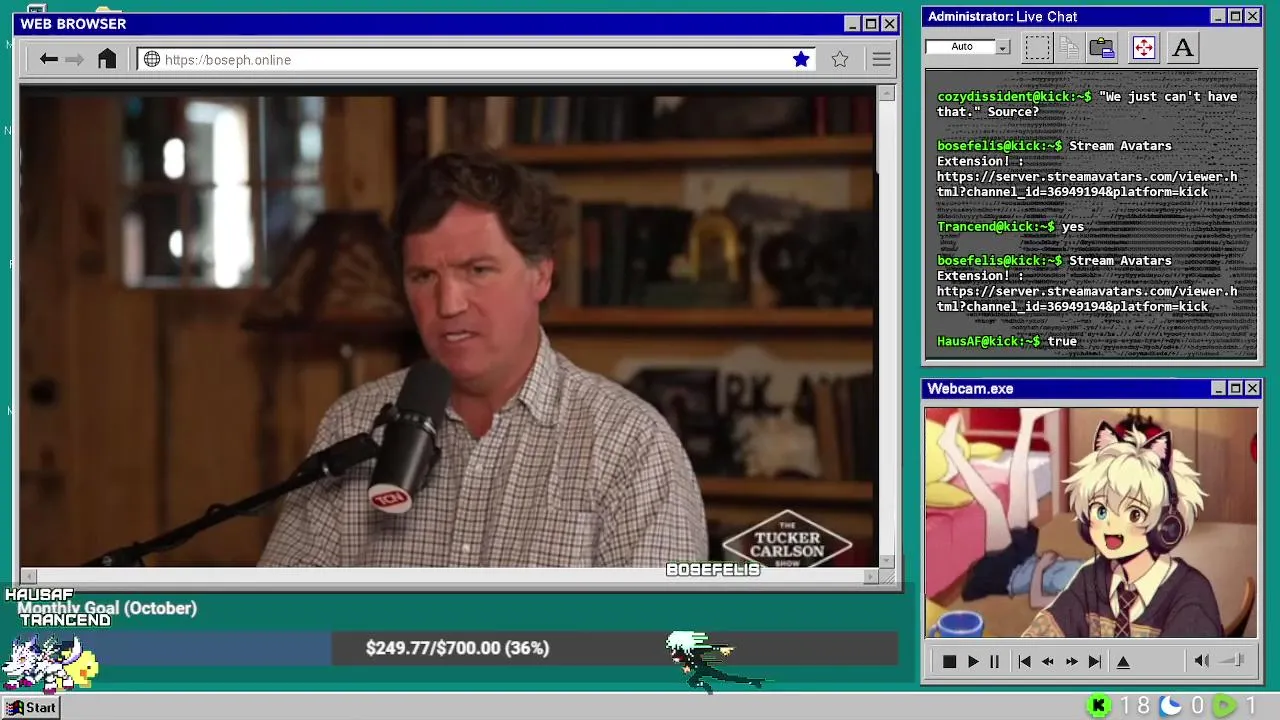Viewport: 1280px width, 720px height.
Task: Click the eject button in Webcam.exe
Action: (1123, 661)
